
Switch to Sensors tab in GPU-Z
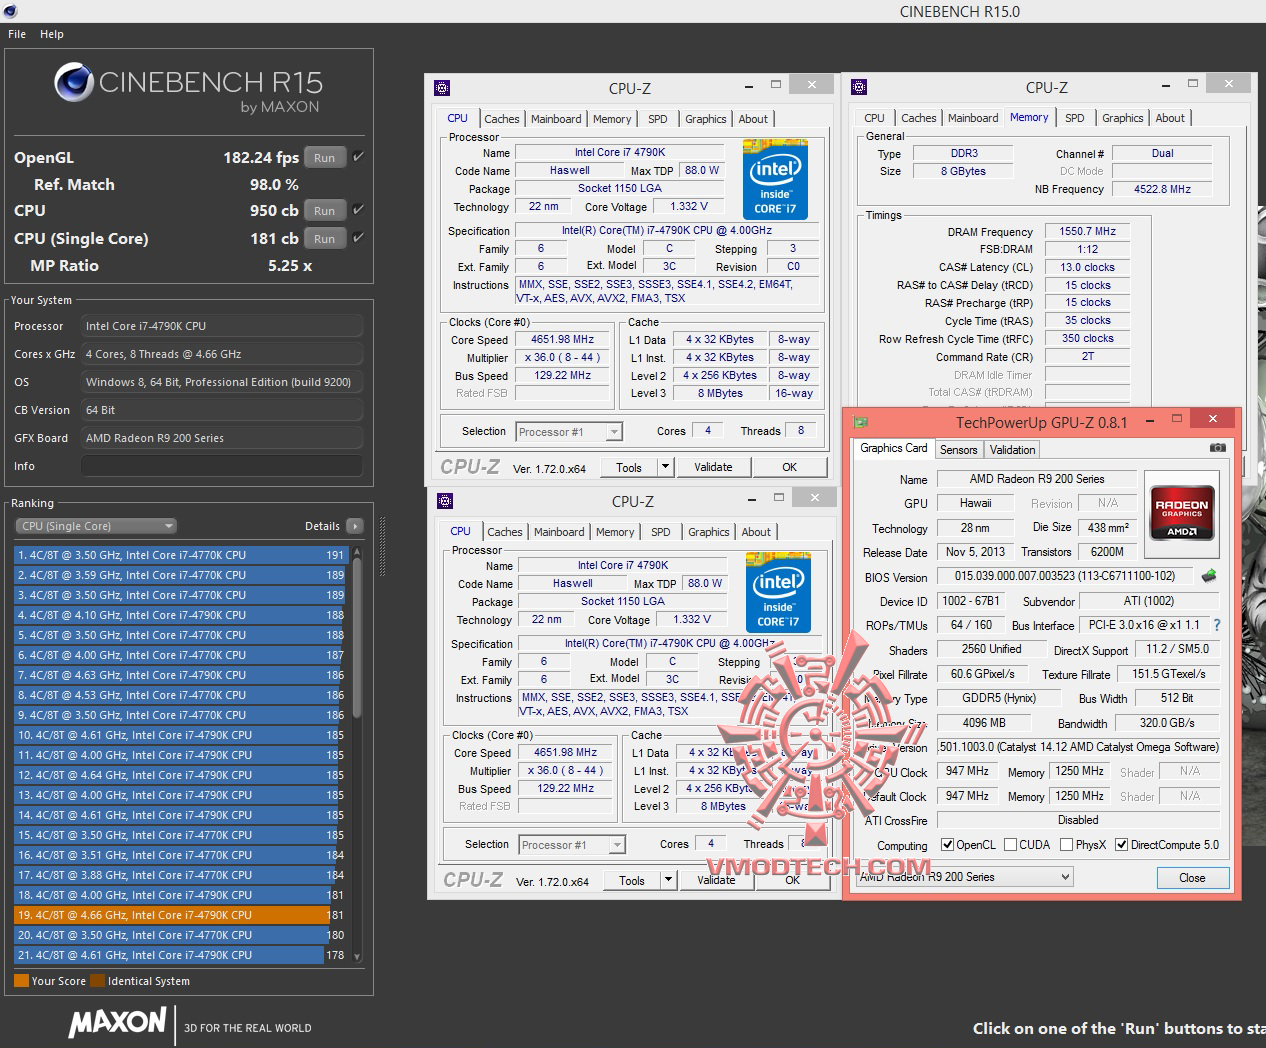pos(958,450)
